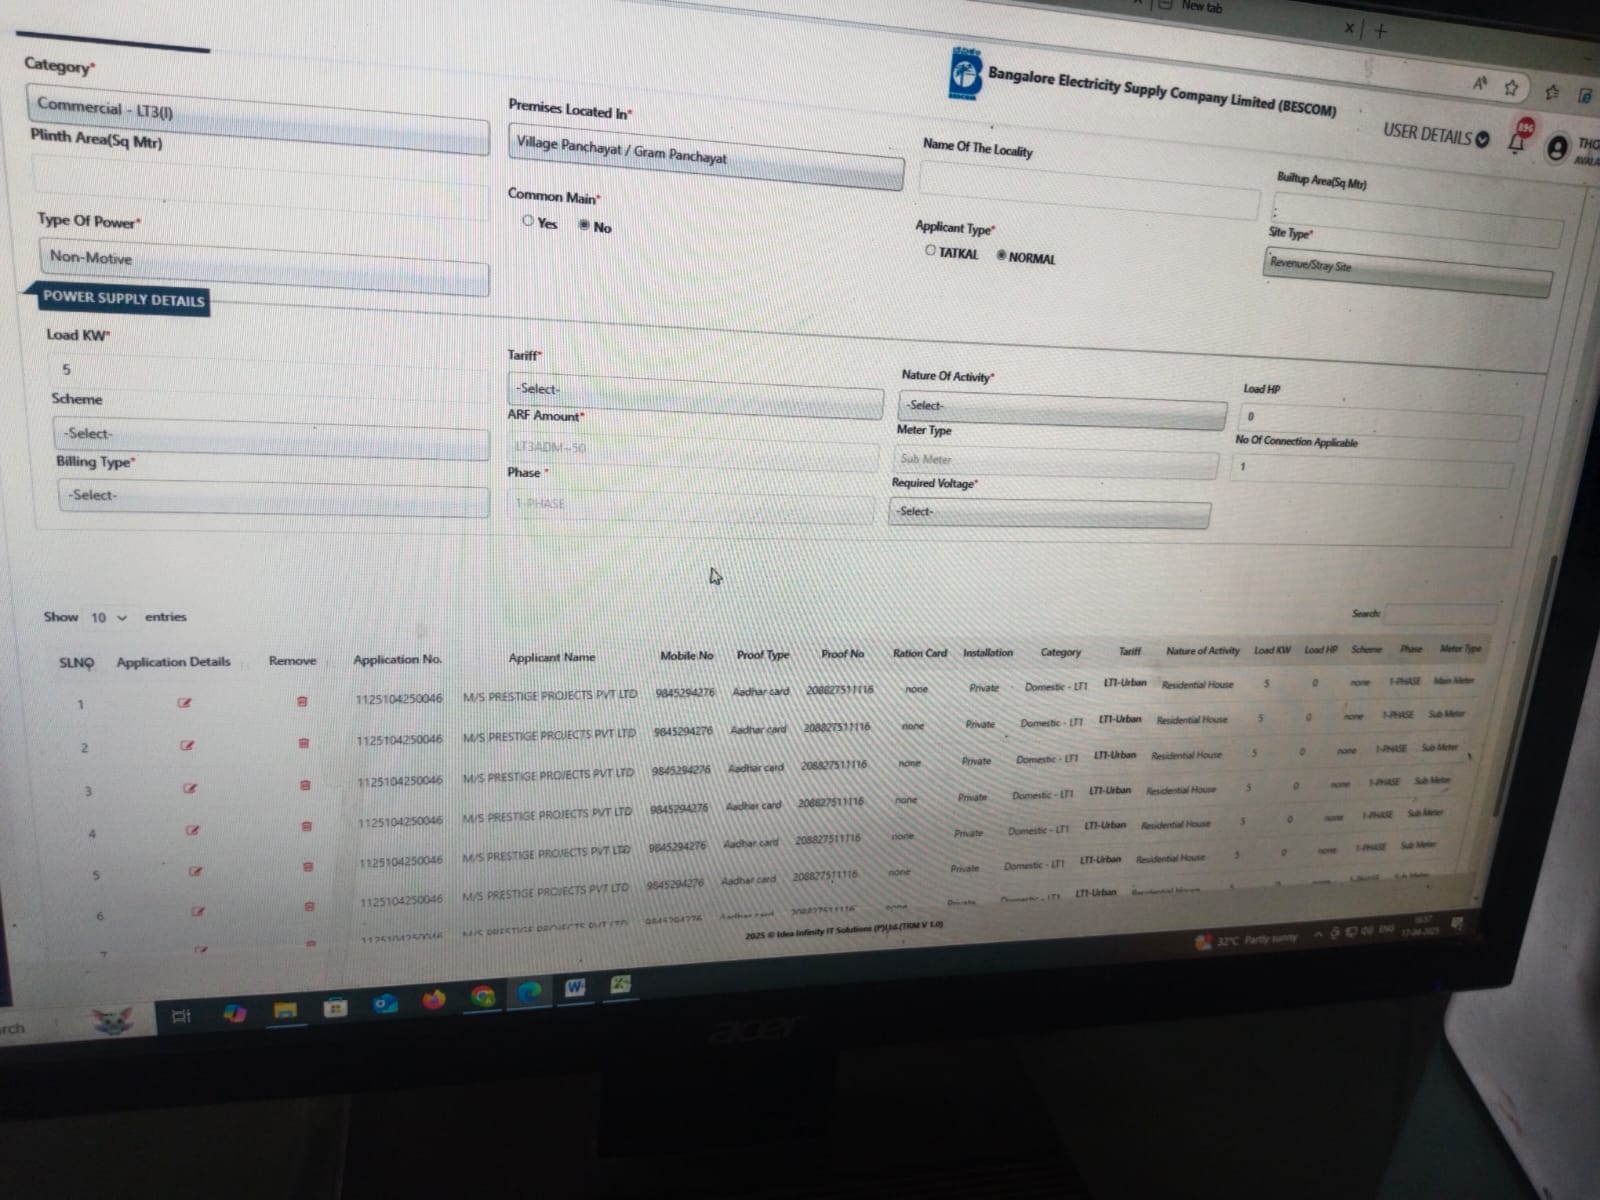Open File Explorer from the taskbar
1600x1200 pixels.
click(285, 1010)
